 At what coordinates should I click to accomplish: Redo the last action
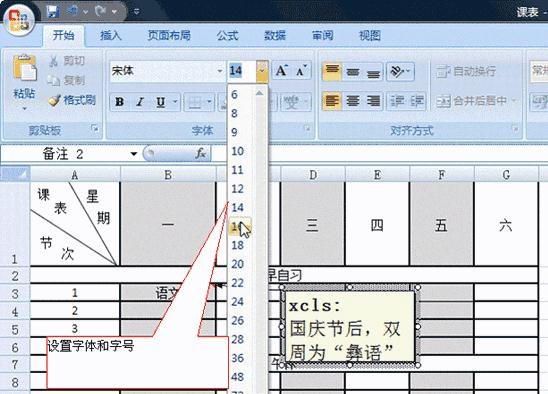click(101, 12)
